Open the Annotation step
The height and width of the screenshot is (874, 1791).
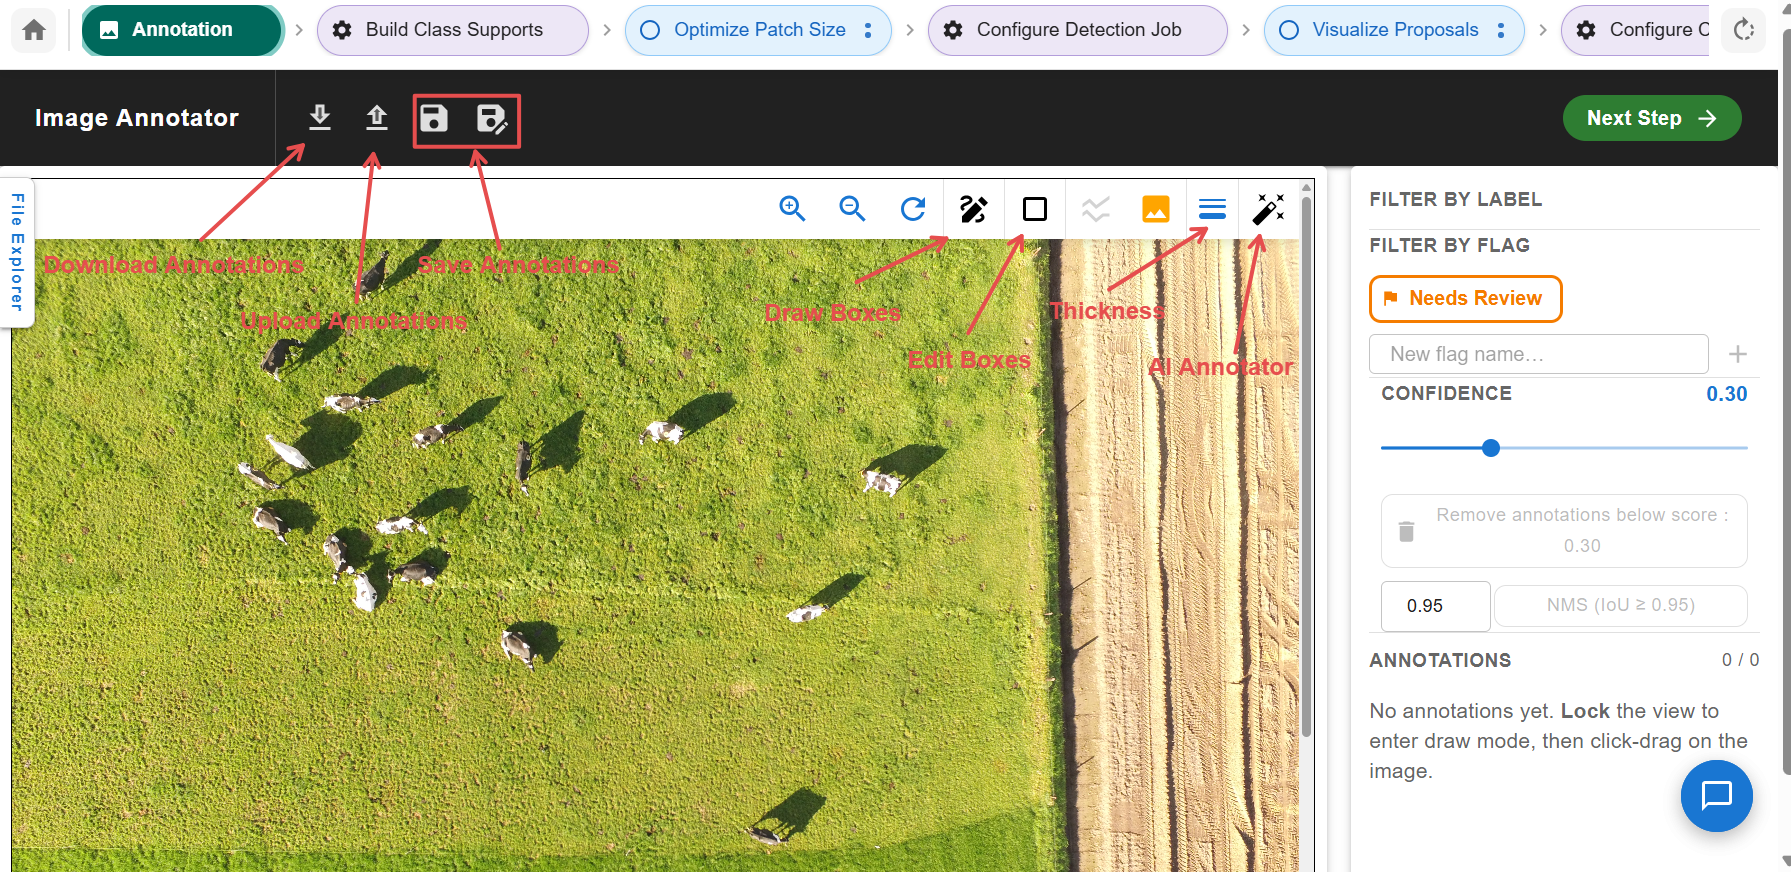182,30
